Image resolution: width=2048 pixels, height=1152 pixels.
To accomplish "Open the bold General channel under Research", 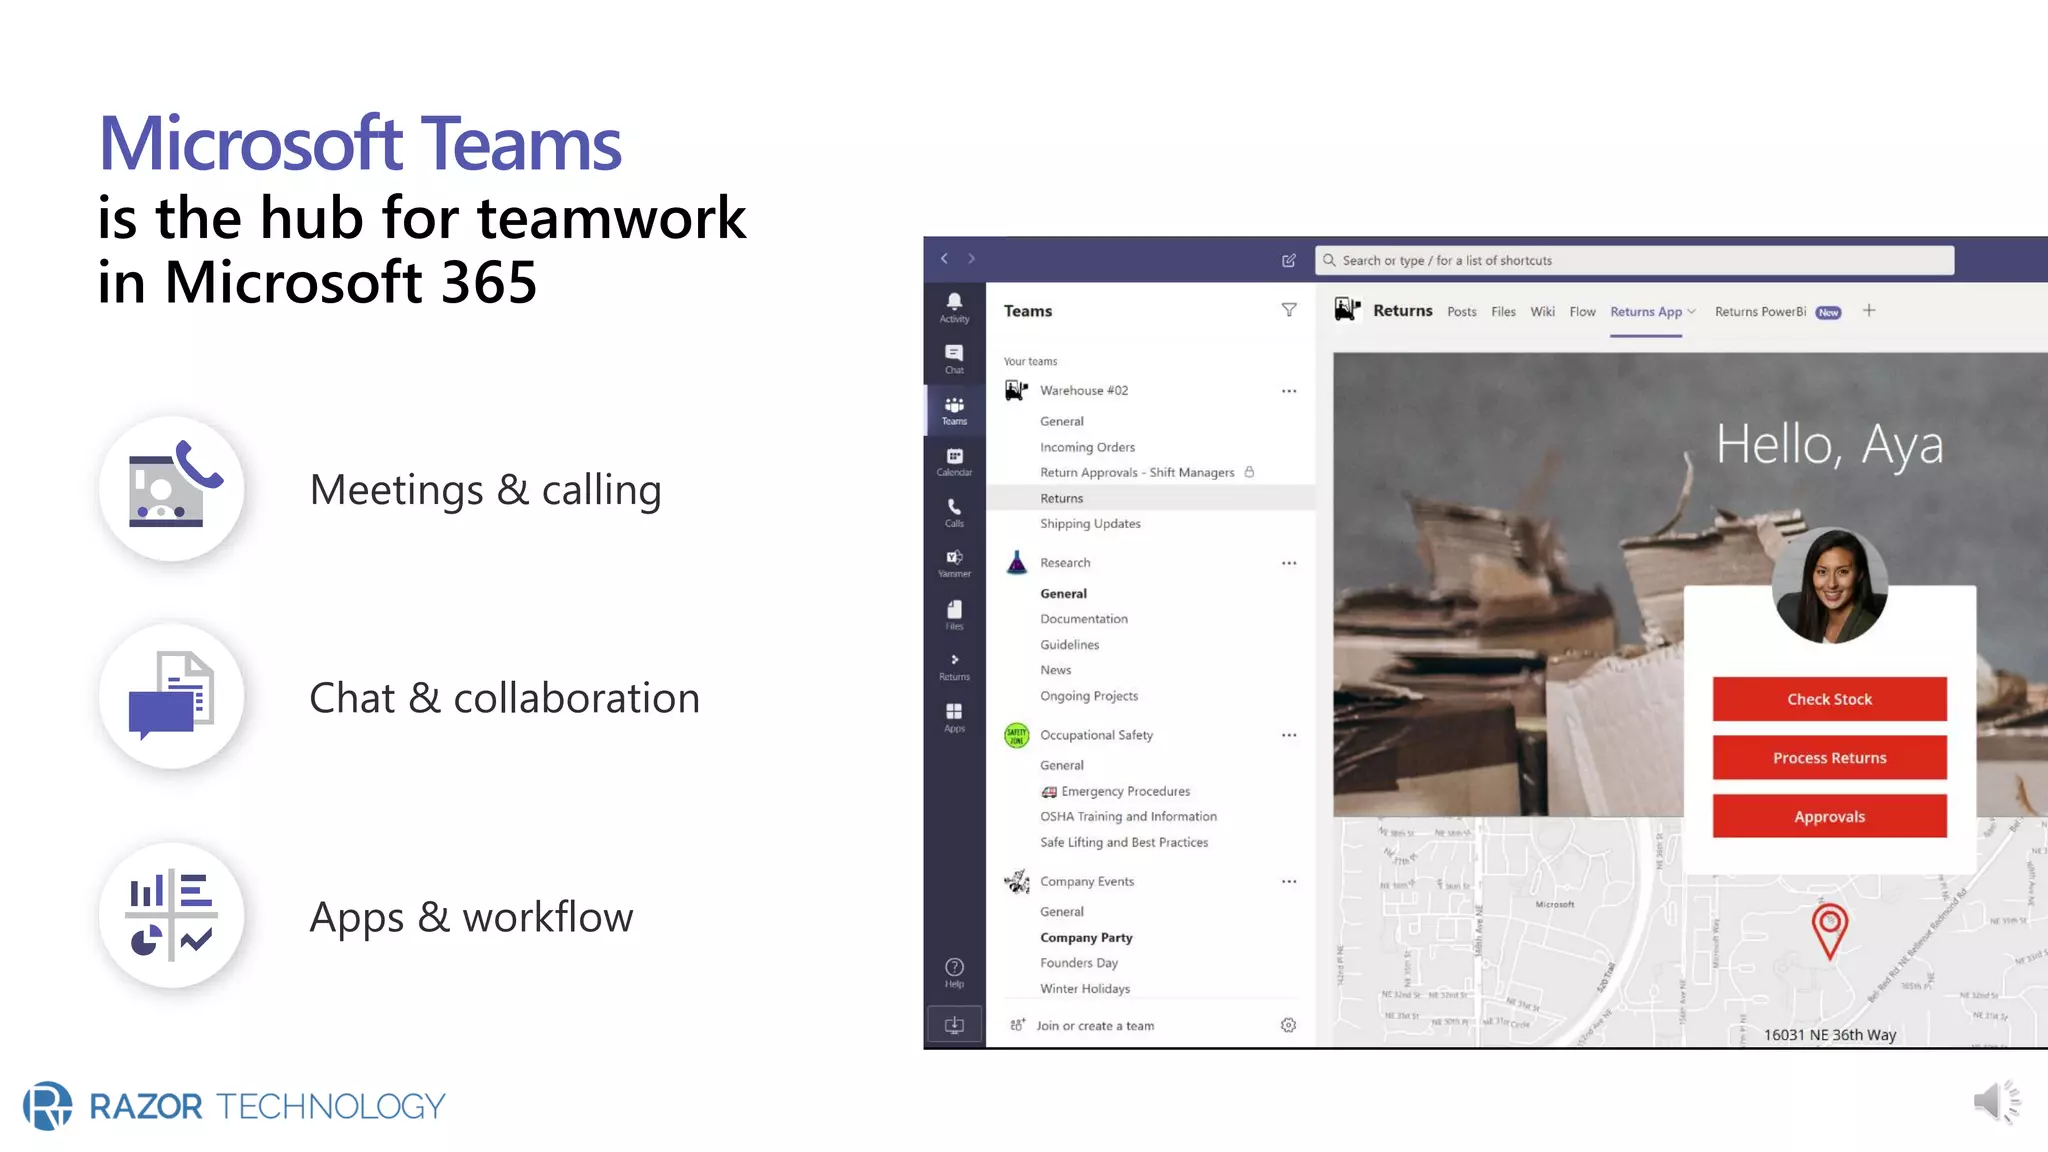I will point(1063,594).
